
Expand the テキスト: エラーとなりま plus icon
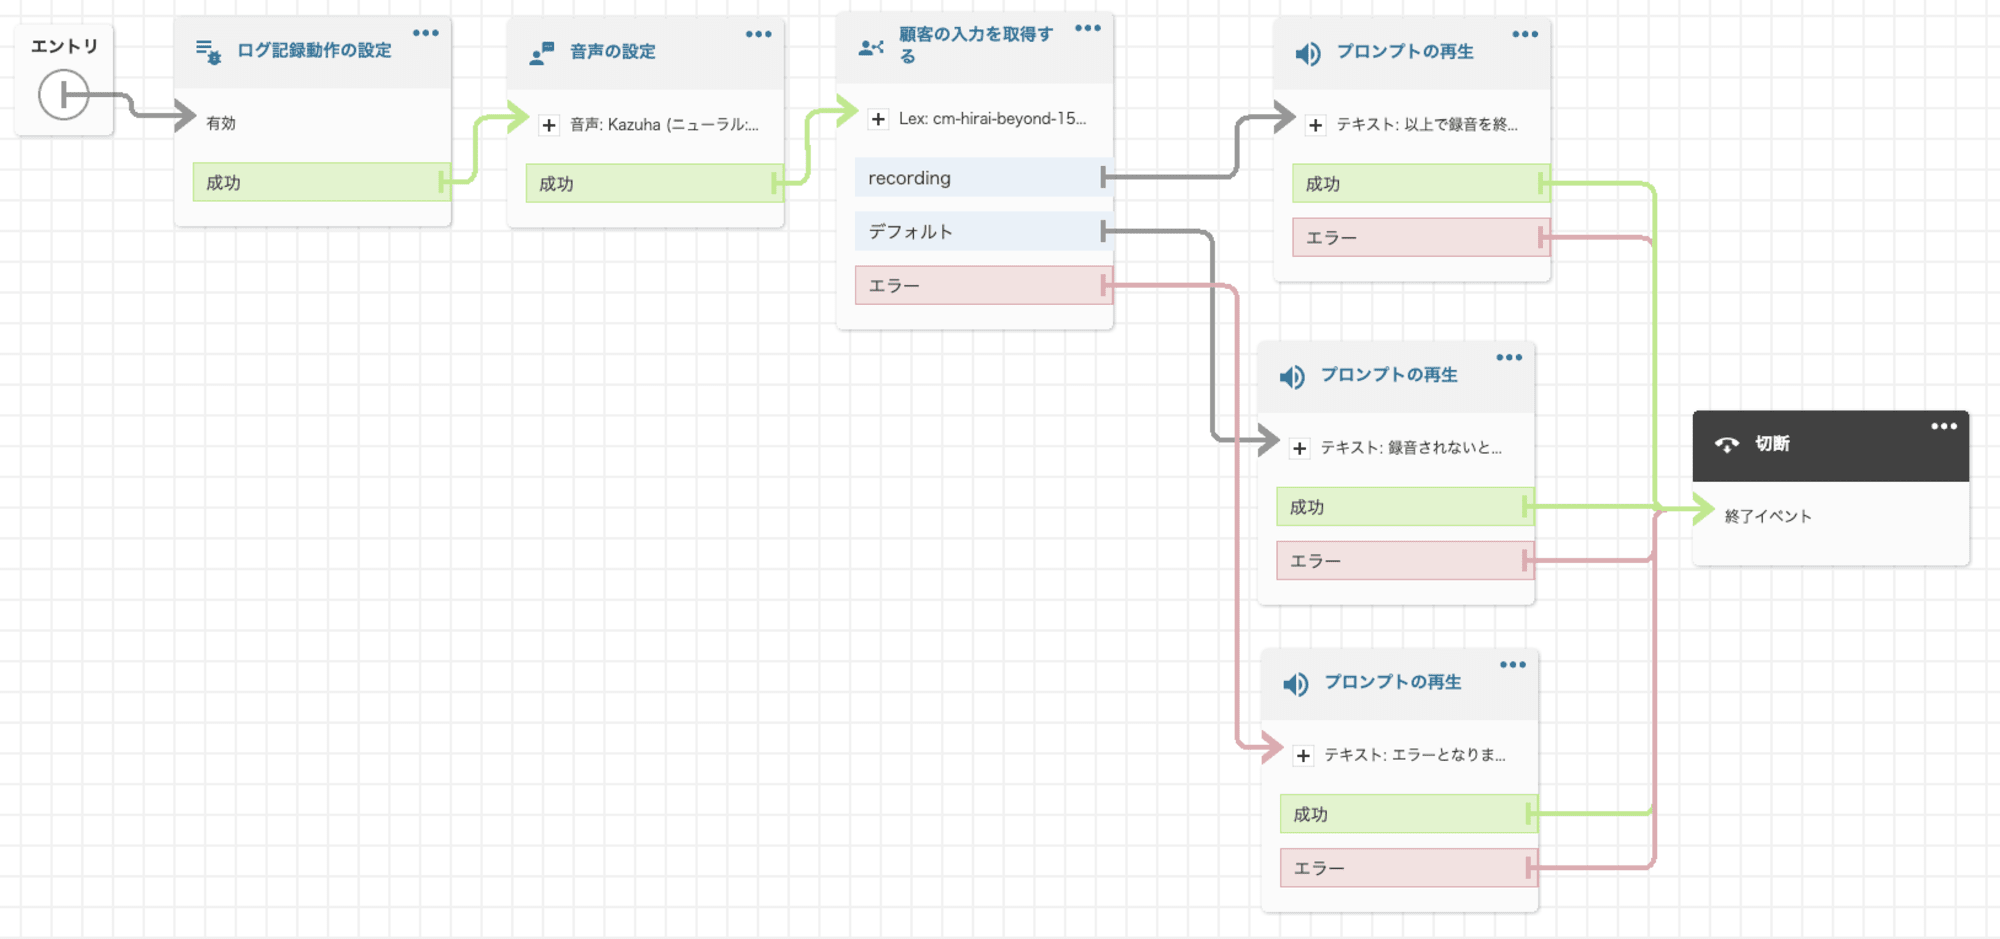pyautogui.click(x=1304, y=755)
